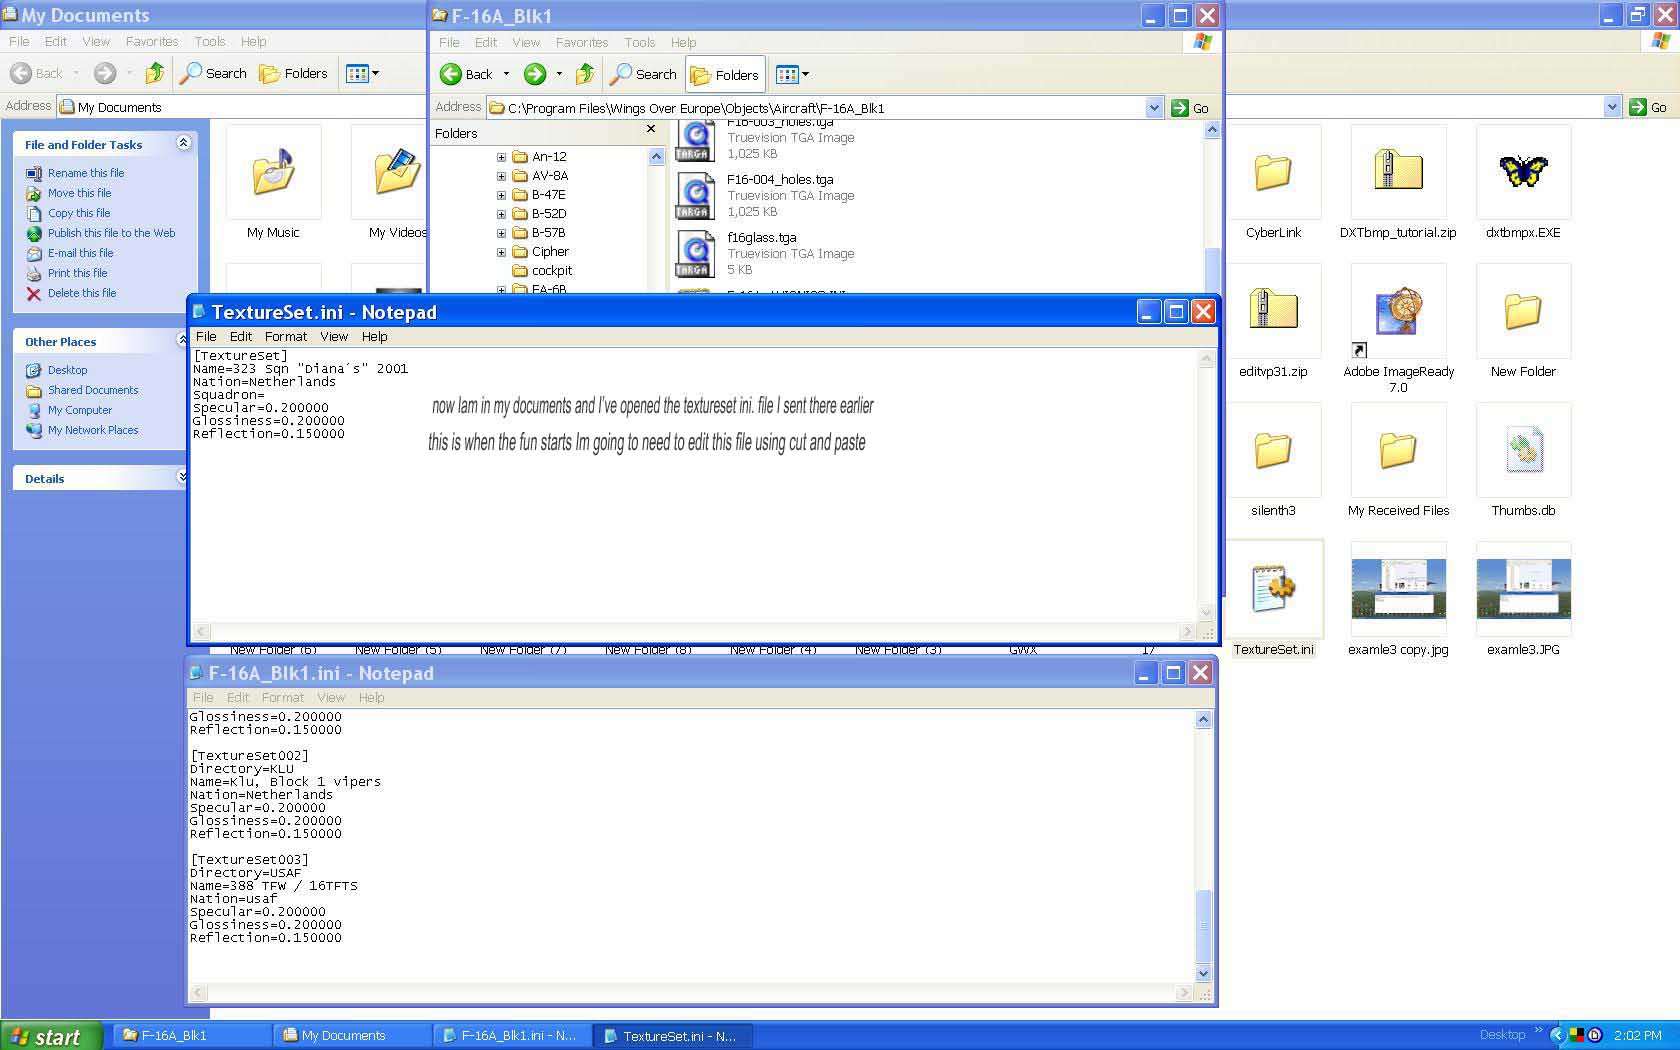1680x1050 pixels.
Task: Click Copy this file link
Action: pos(79,213)
